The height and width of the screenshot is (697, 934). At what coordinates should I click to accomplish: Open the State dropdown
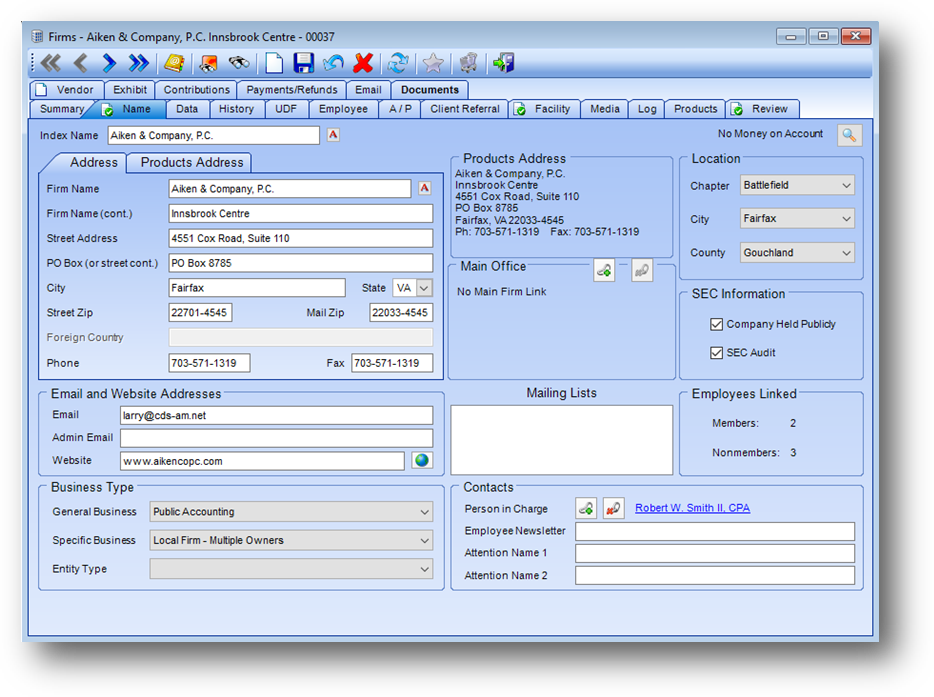click(x=424, y=288)
